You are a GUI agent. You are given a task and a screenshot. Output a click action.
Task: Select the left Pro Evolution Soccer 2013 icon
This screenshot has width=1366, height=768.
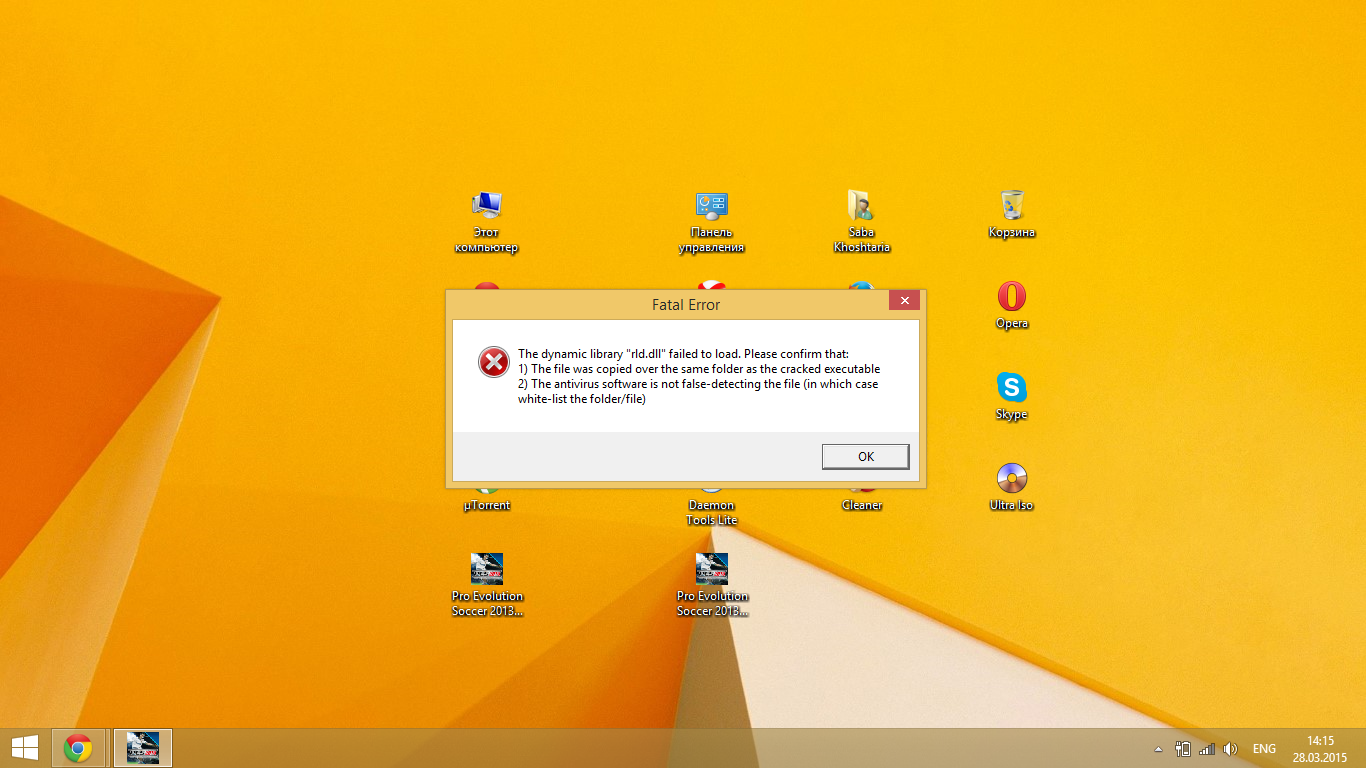pos(487,585)
